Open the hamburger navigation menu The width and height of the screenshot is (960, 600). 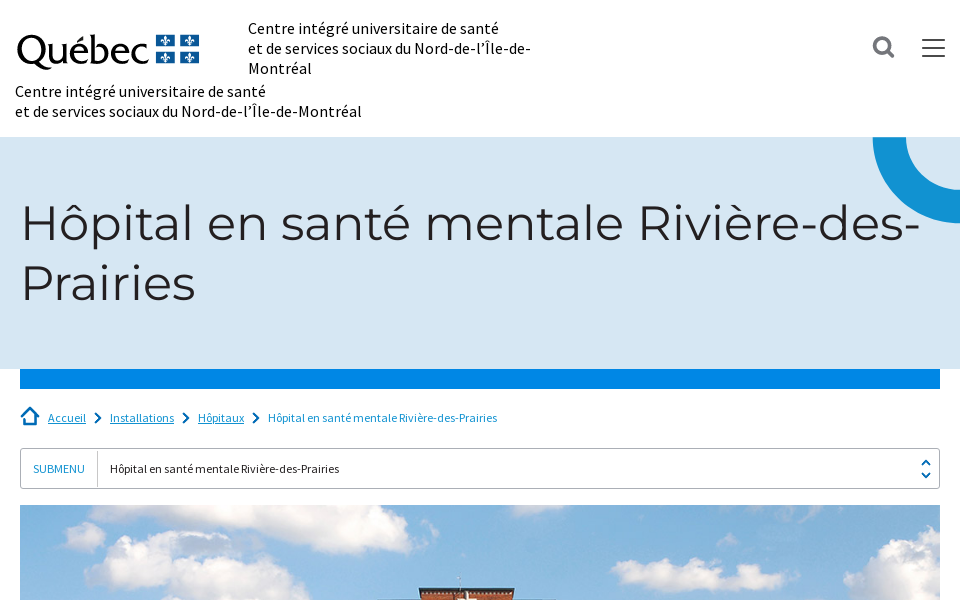933,47
